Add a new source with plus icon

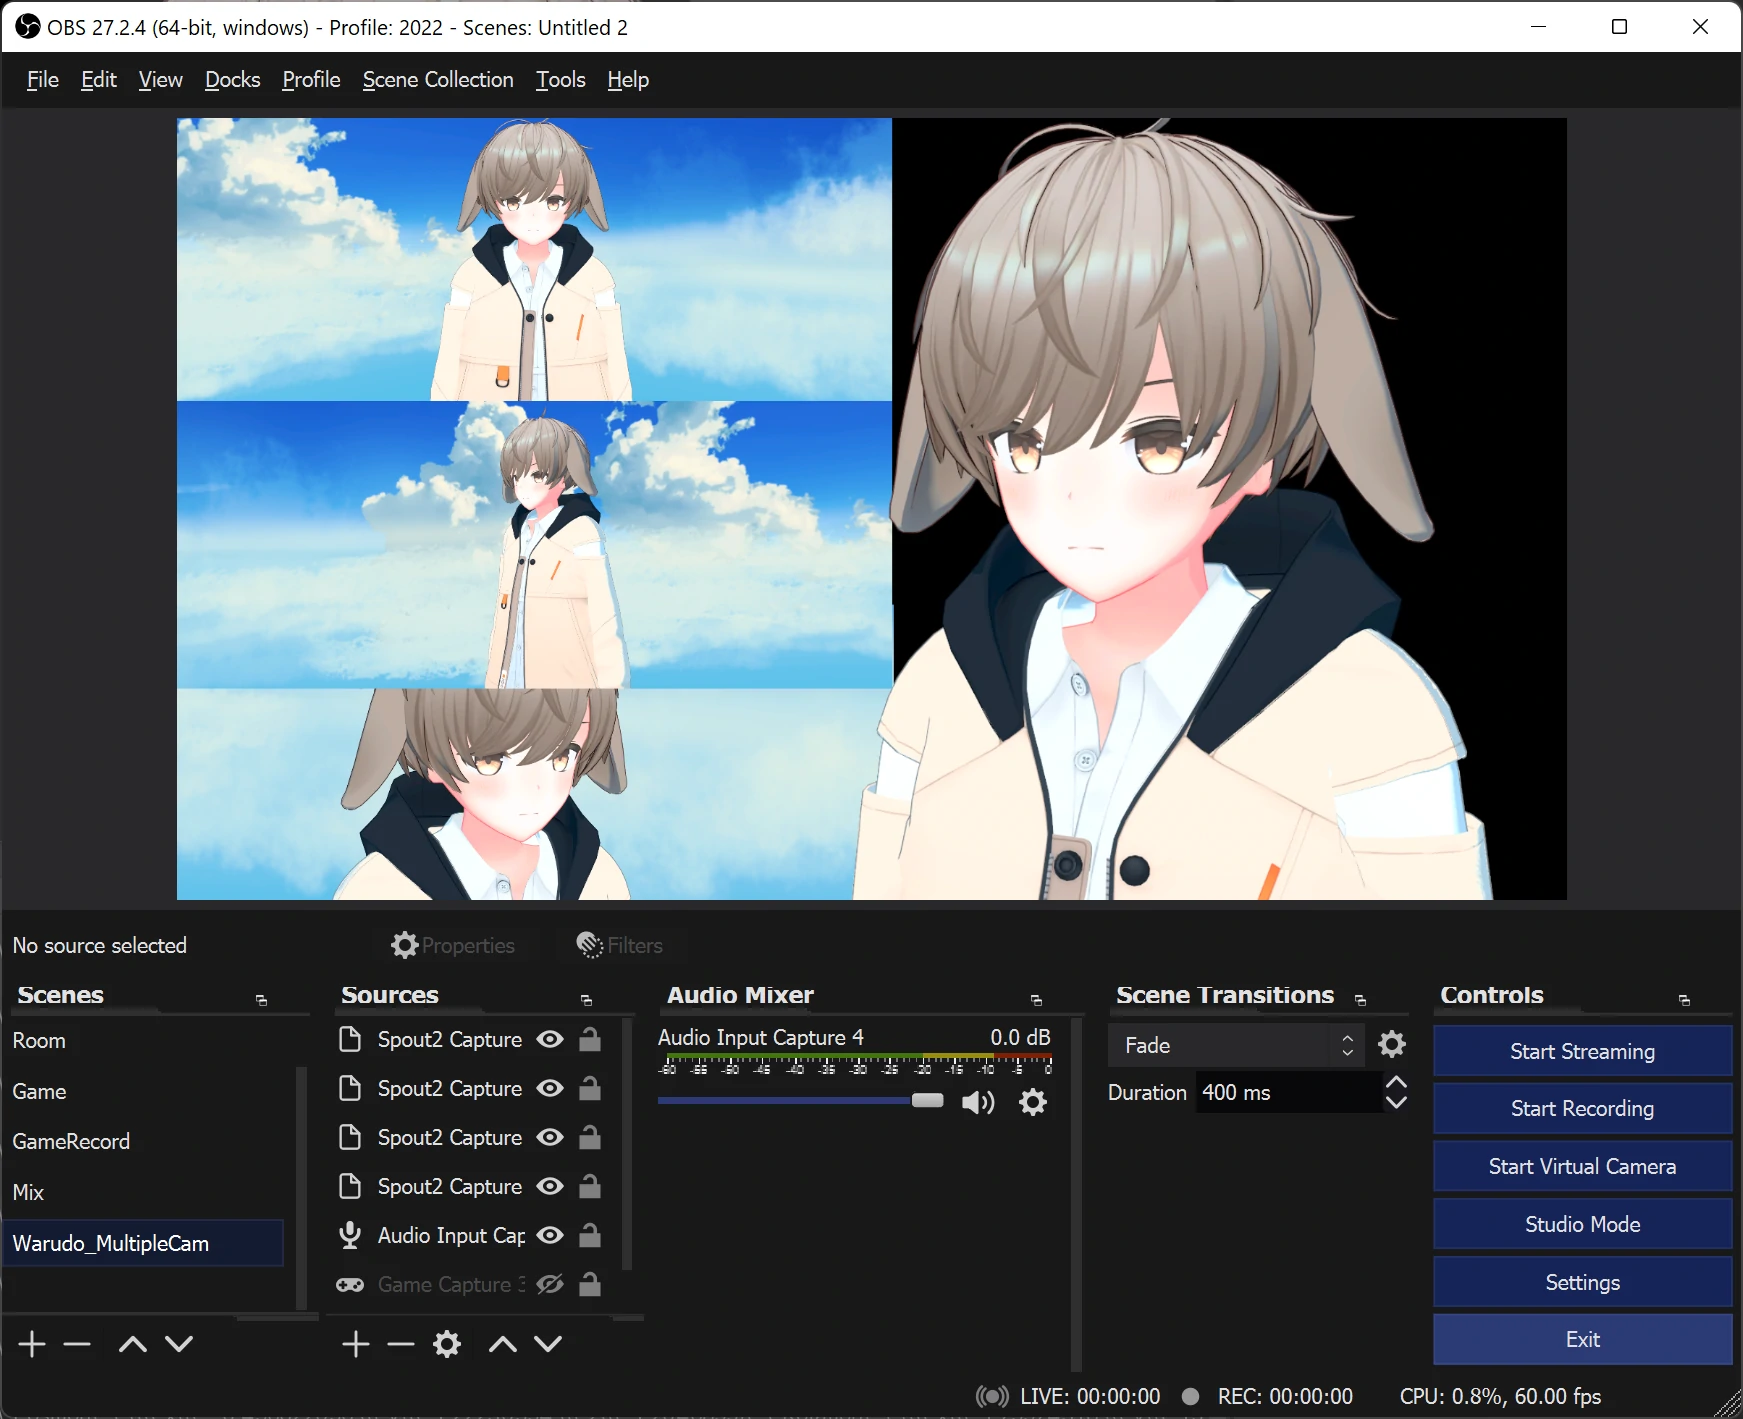(355, 1344)
